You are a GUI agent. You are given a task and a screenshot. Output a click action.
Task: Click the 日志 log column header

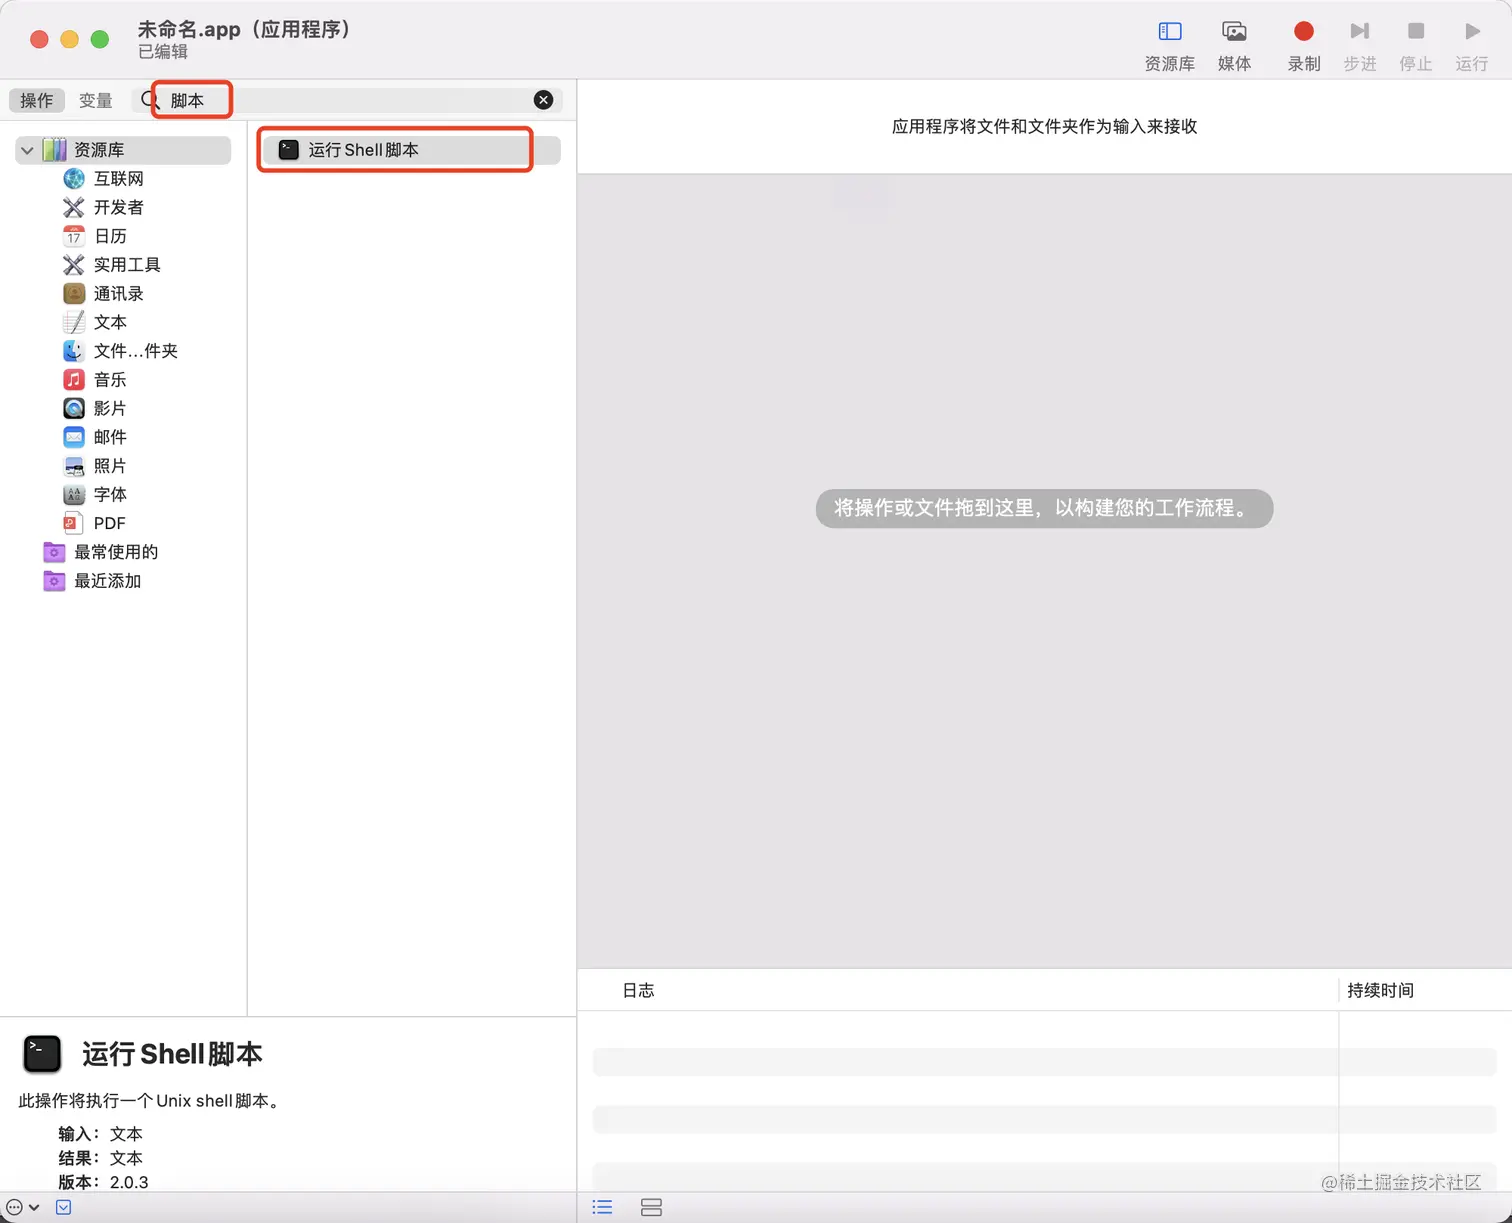tap(638, 990)
